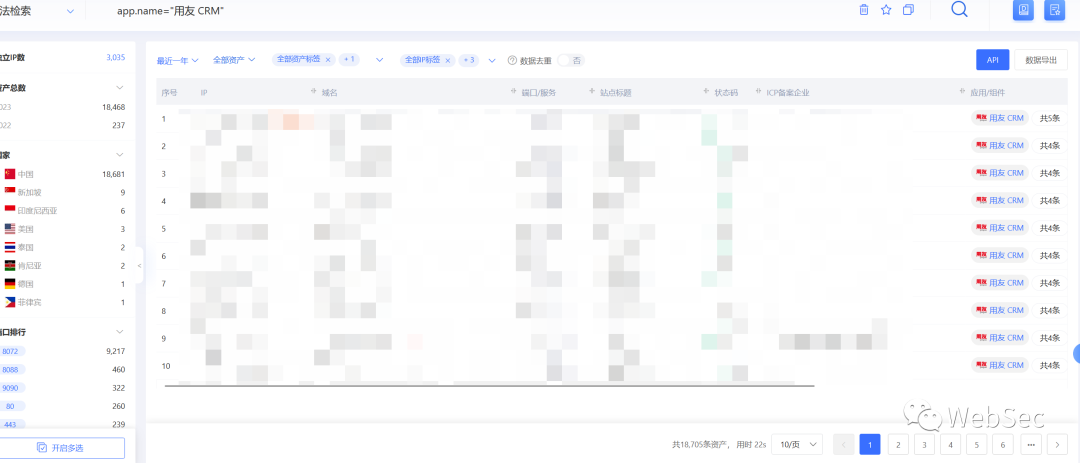This screenshot has height=463, width=1080.
Task: Click the Singapore flag icon
Action: click(10, 192)
